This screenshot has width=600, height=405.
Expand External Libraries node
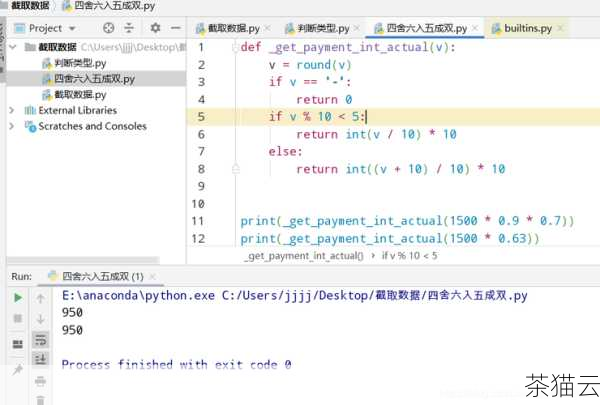(x=12, y=110)
